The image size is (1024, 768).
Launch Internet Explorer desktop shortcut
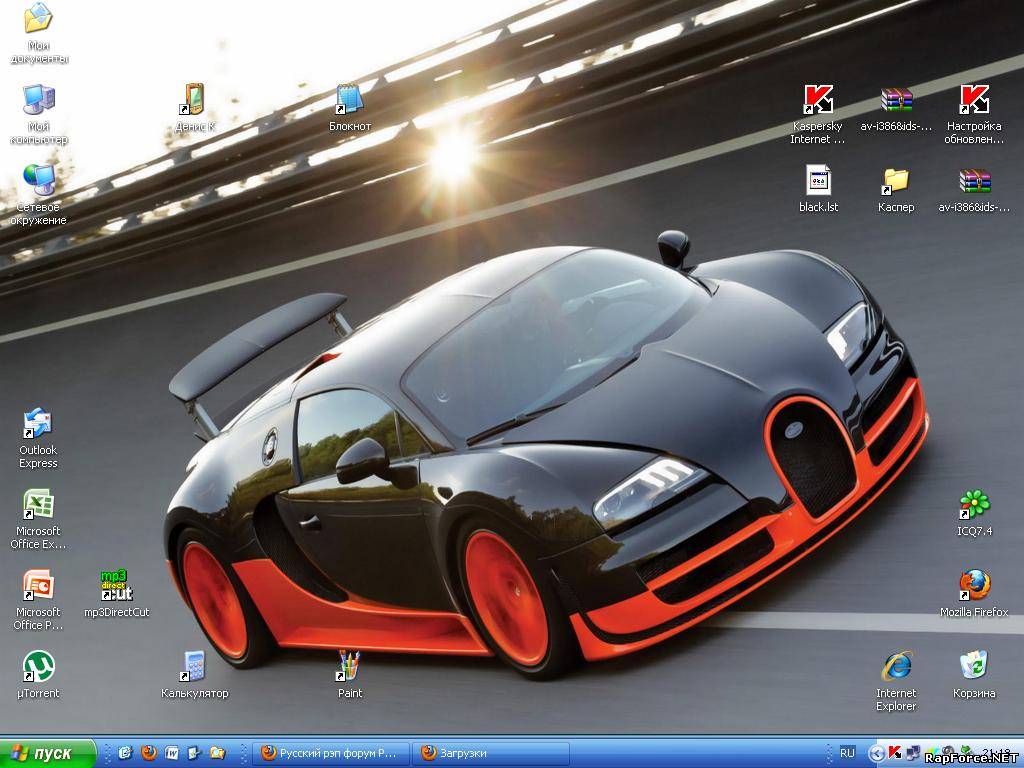pos(896,667)
